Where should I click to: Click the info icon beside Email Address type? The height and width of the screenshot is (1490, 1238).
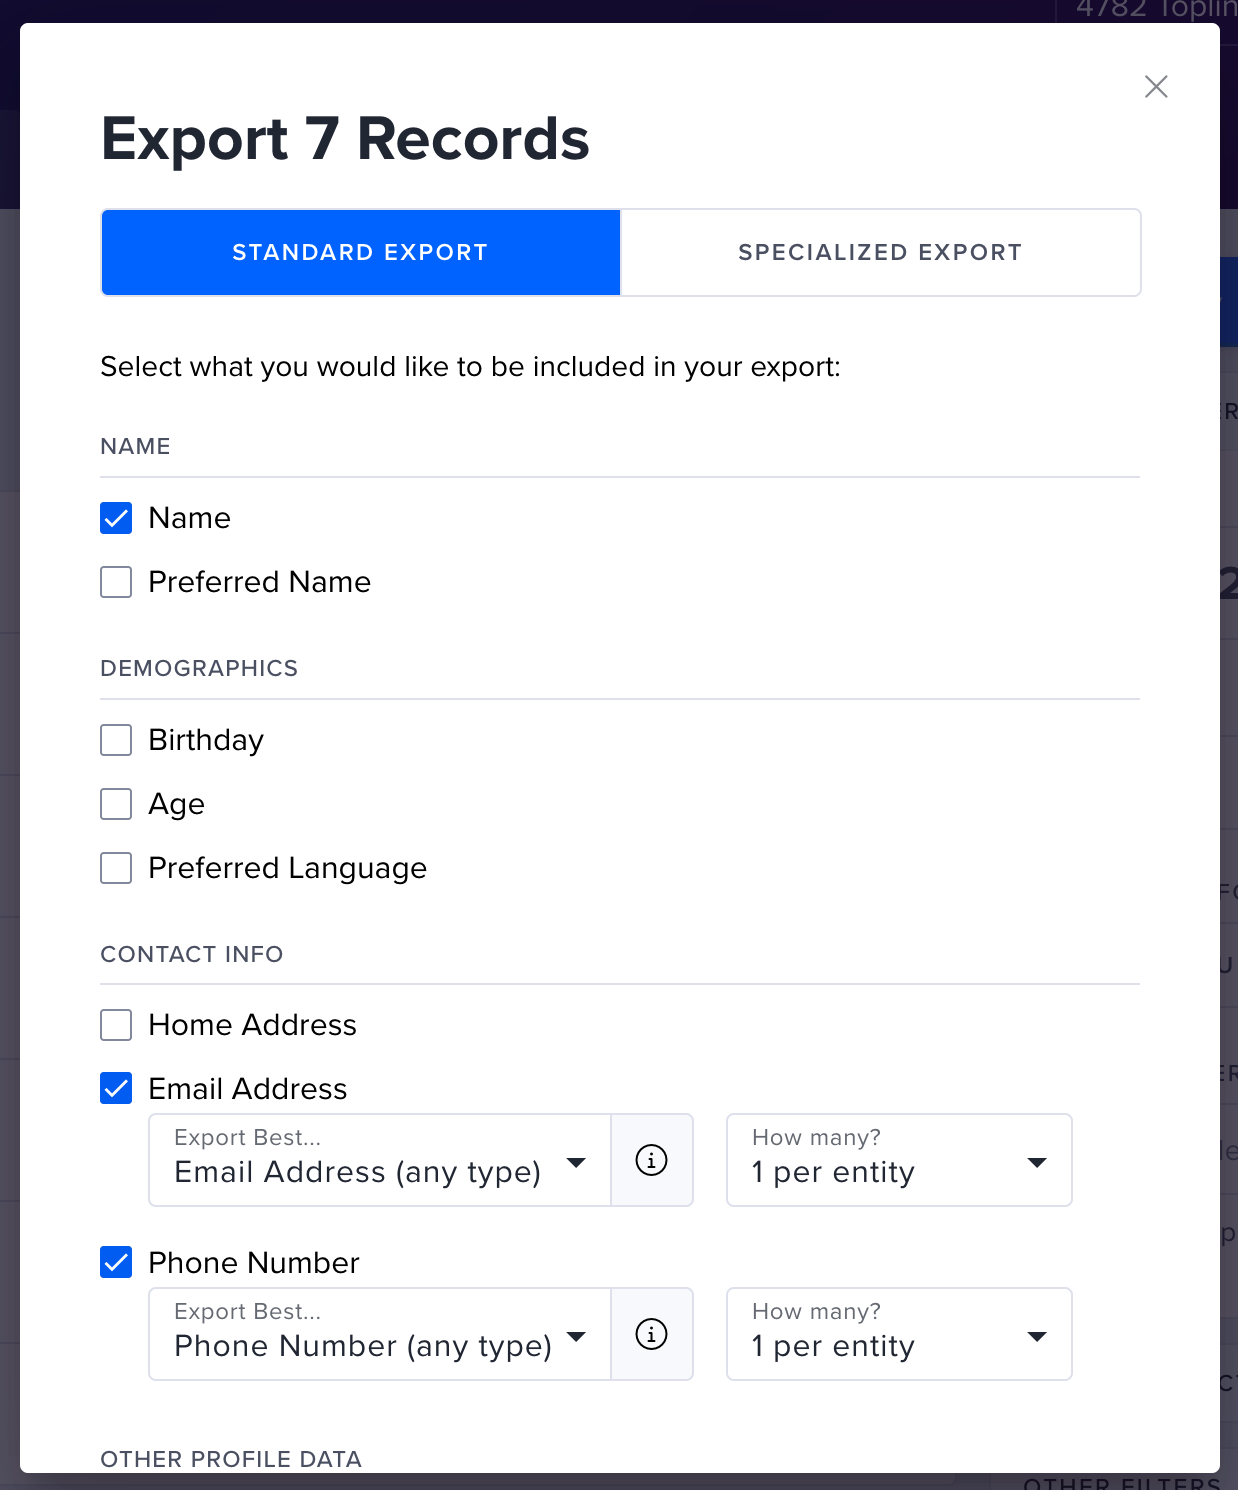[x=652, y=1160]
